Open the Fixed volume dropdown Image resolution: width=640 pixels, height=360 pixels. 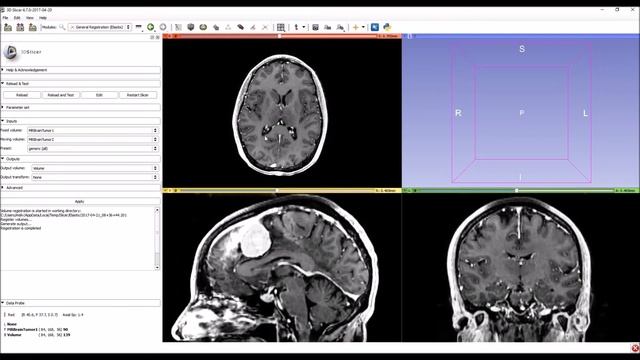93,130
